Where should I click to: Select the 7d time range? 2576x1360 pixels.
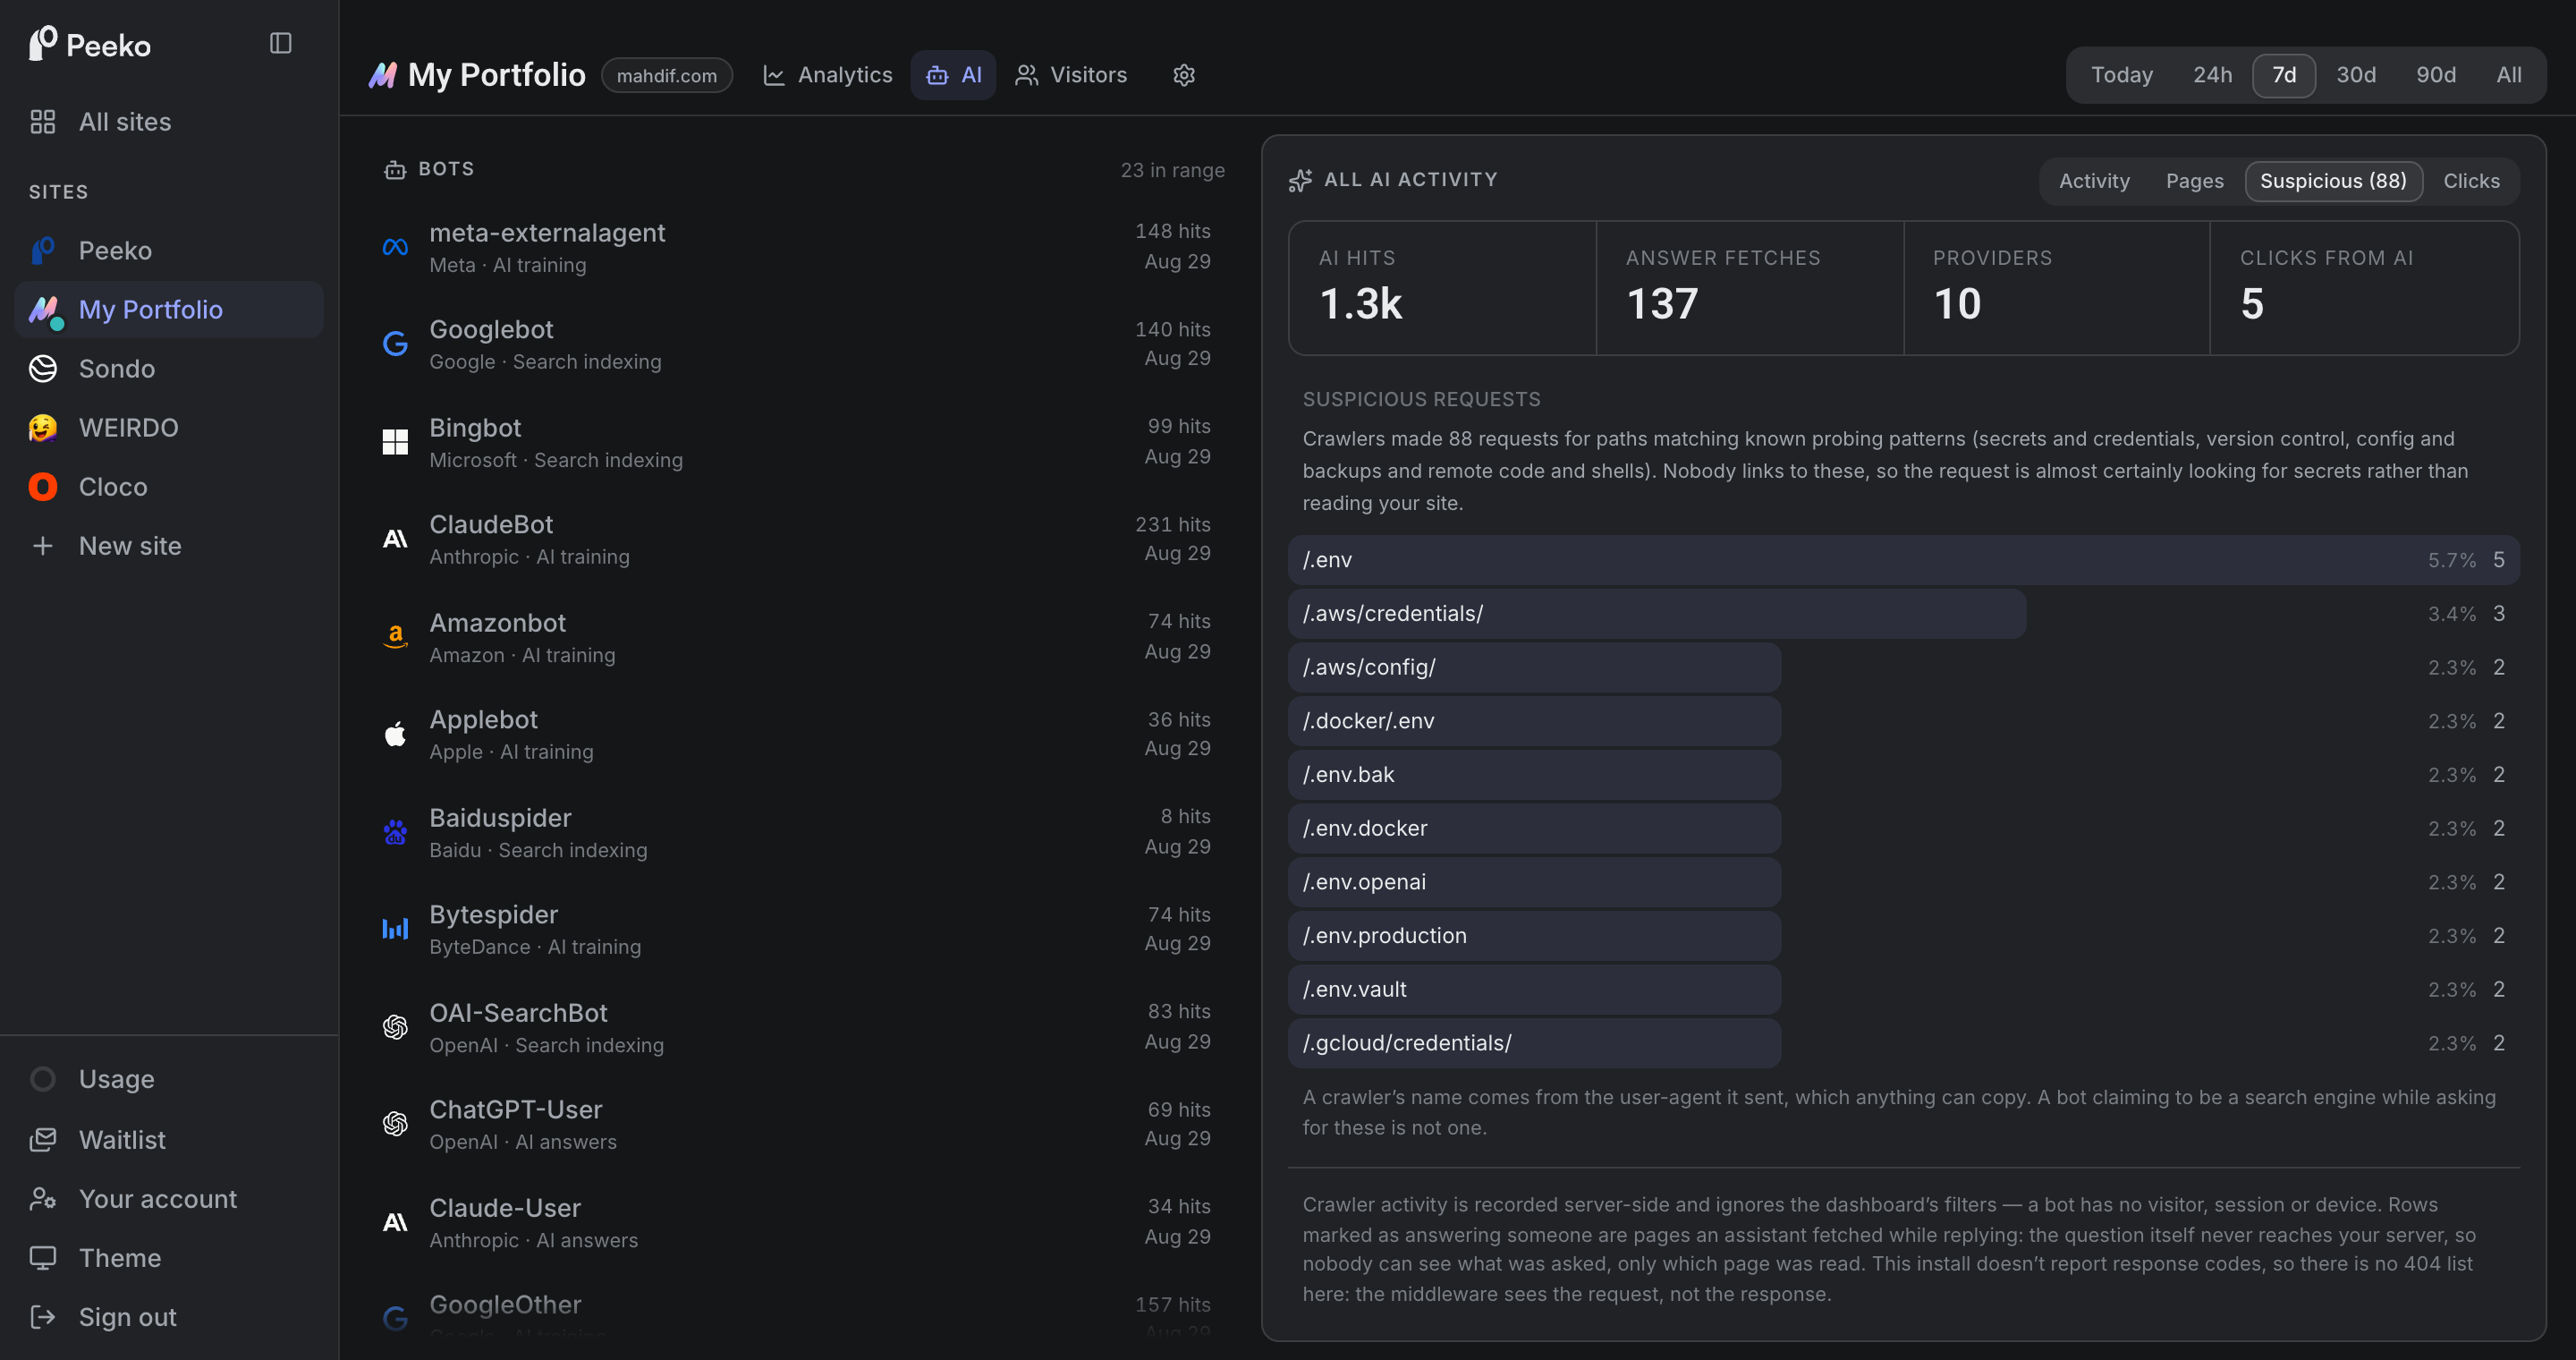click(2284, 75)
